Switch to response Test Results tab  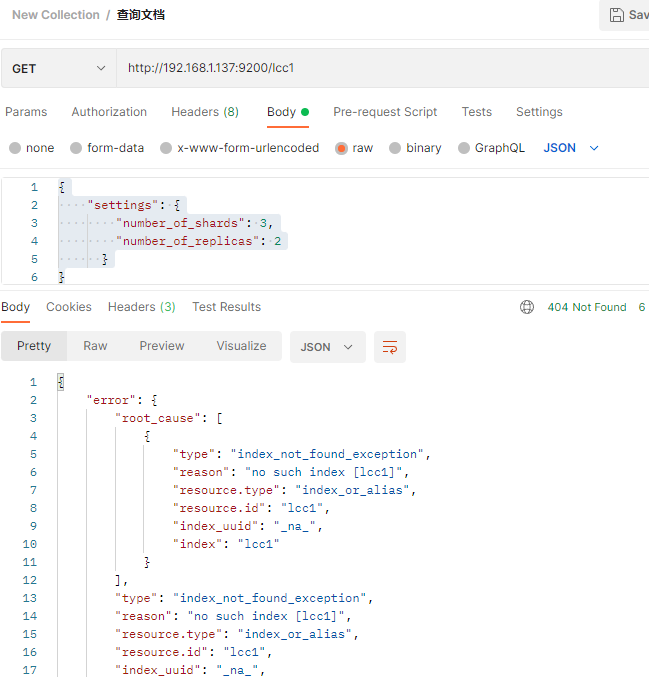point(226,307)
